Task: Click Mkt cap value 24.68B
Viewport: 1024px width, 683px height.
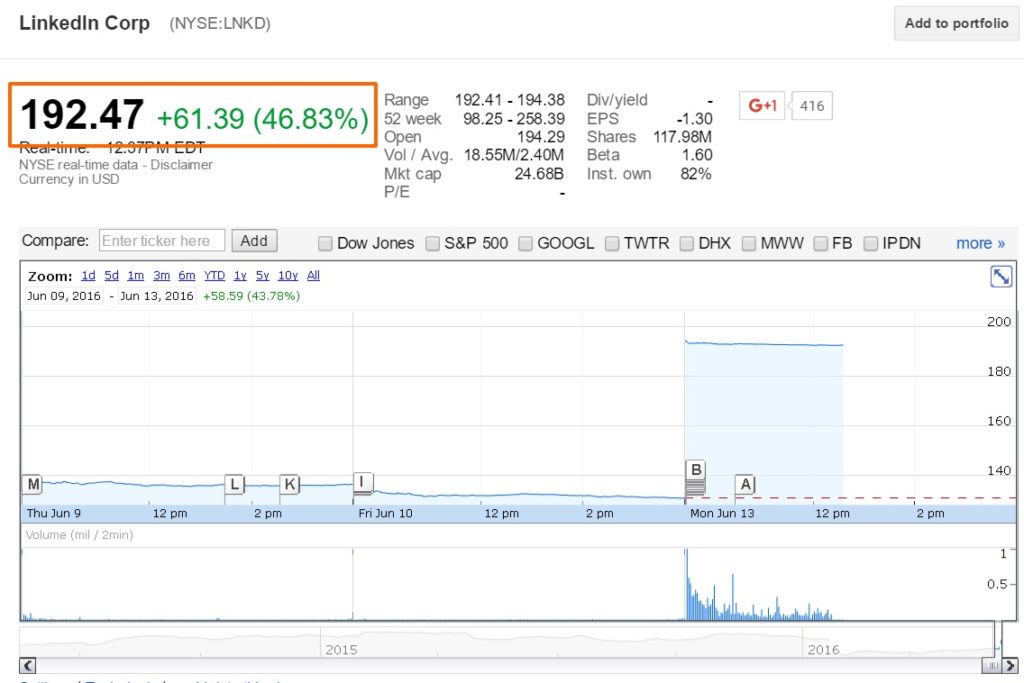Action: (x=539, y=174)
